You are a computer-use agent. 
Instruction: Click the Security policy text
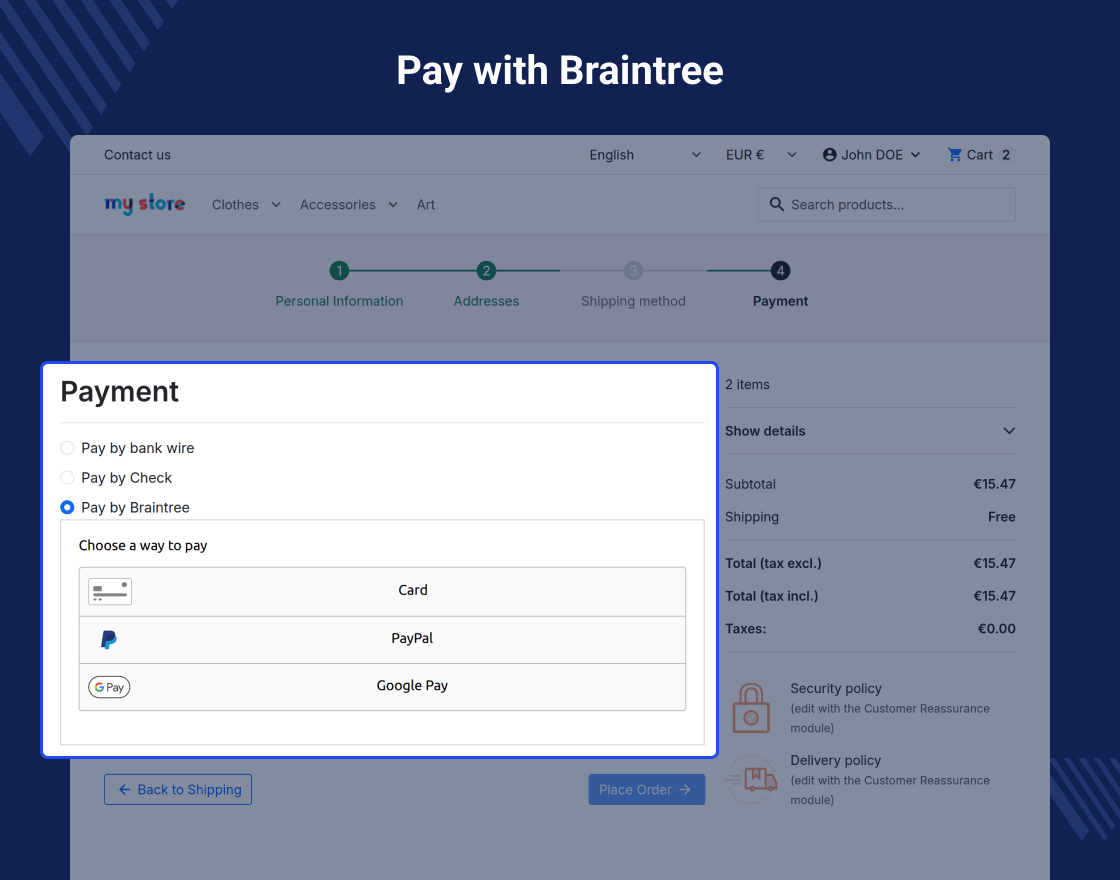coord(836,689)
